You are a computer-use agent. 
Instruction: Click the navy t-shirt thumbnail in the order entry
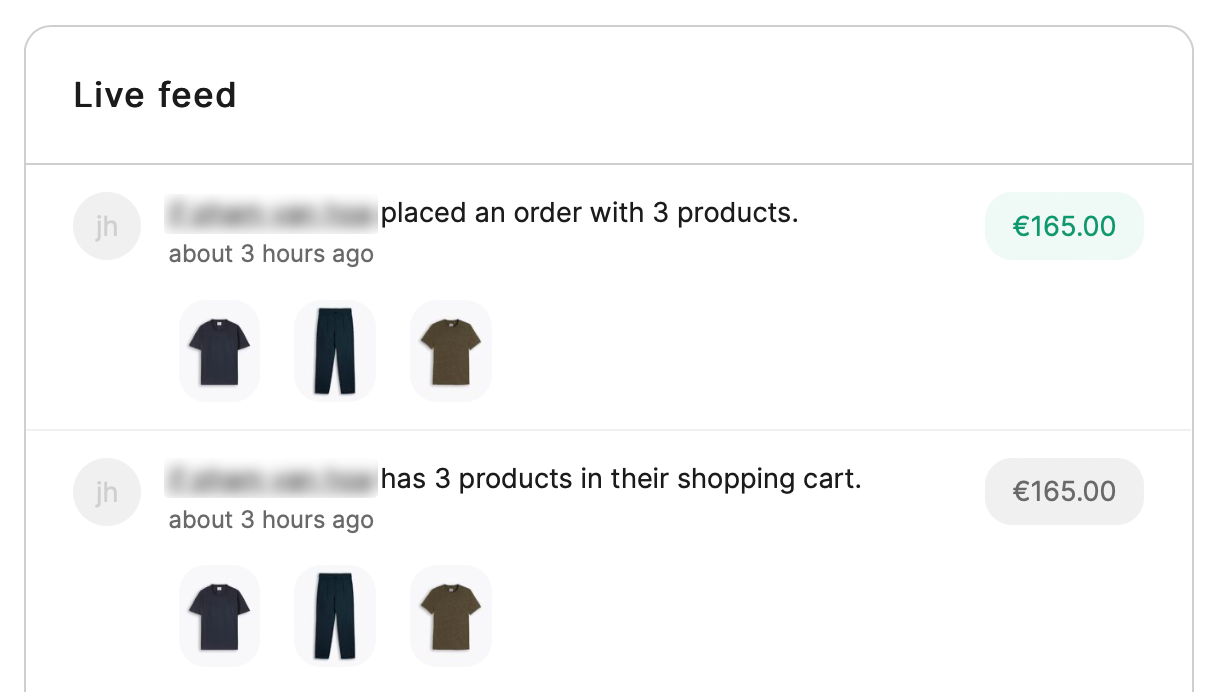coord(219,350)
